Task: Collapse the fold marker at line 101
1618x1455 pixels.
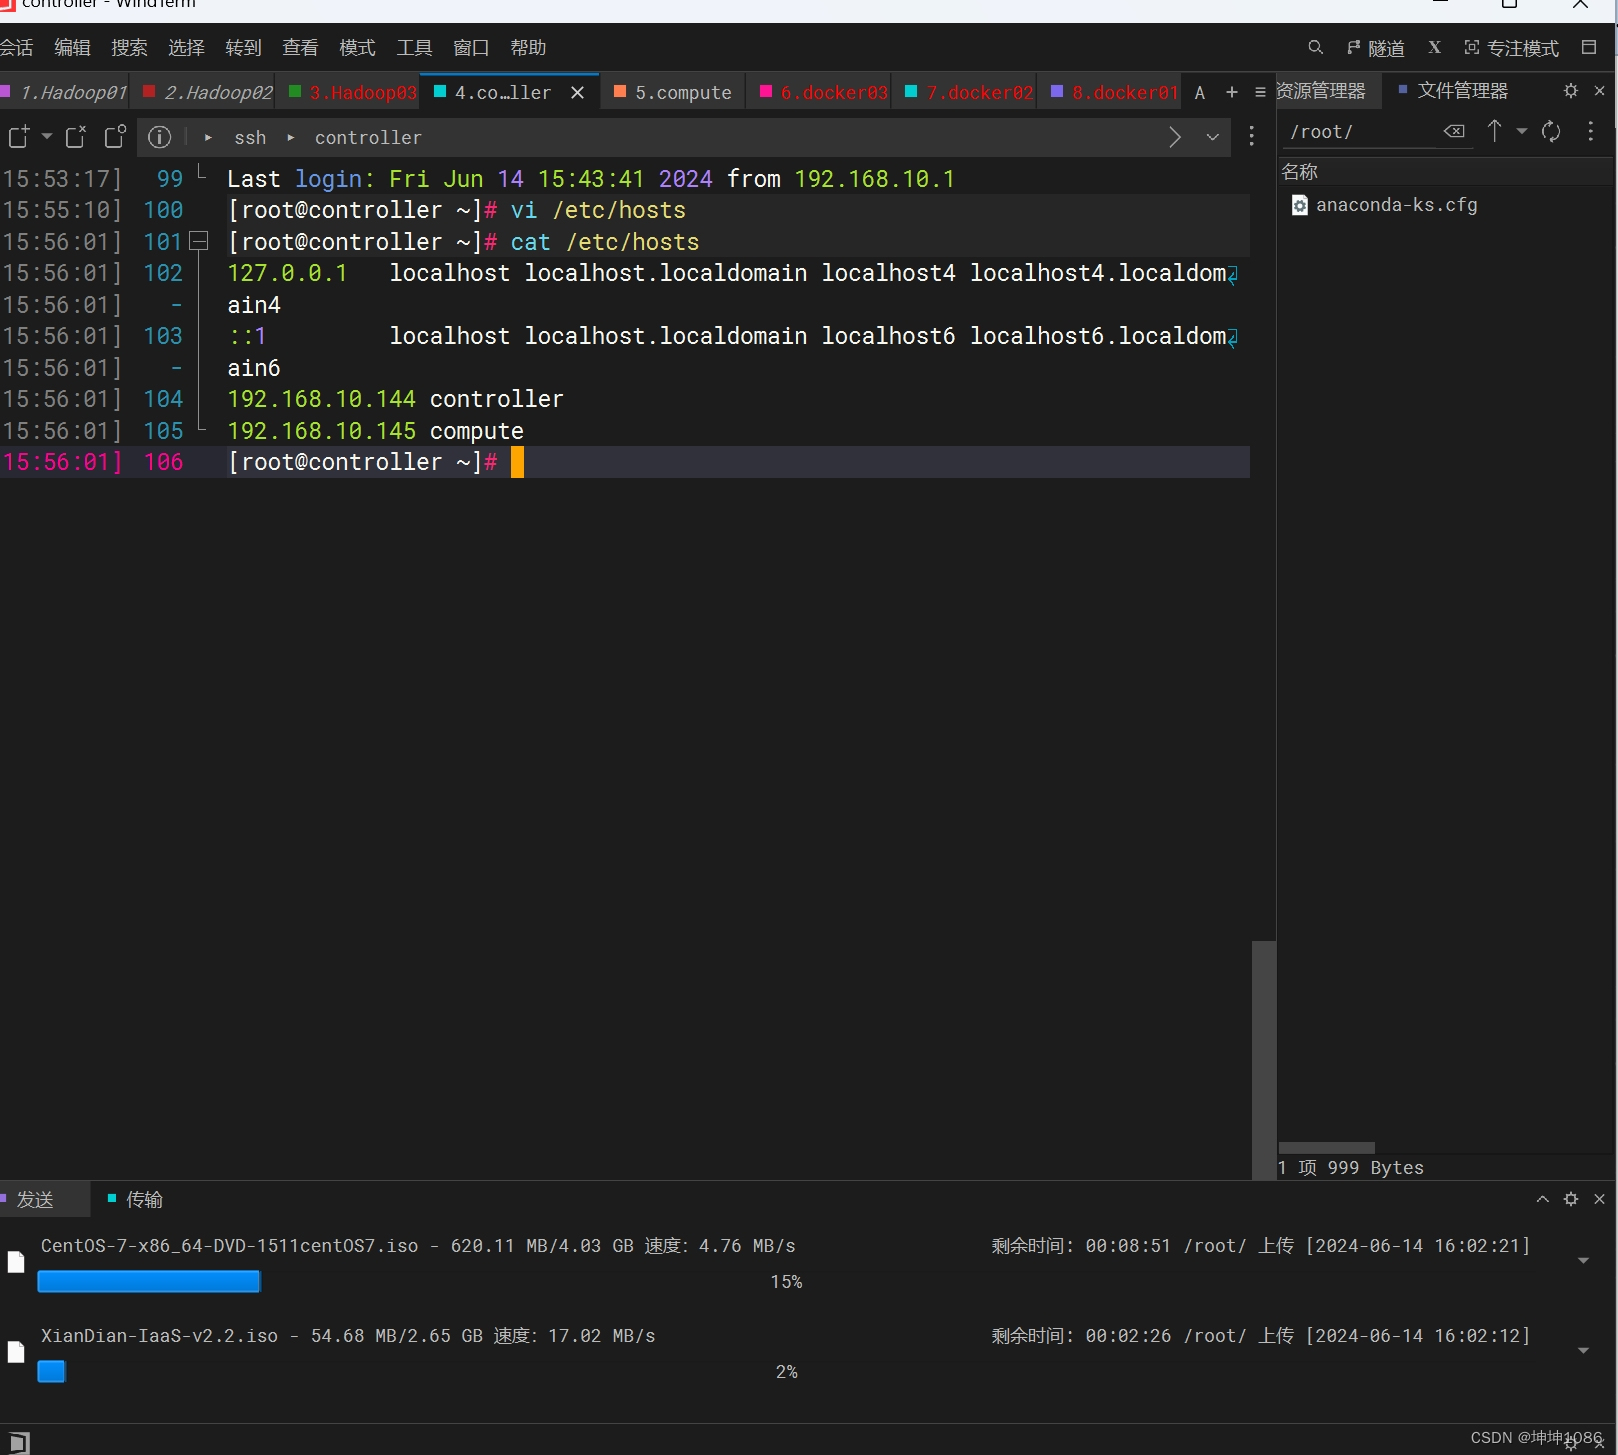Action: coord(198,241)
